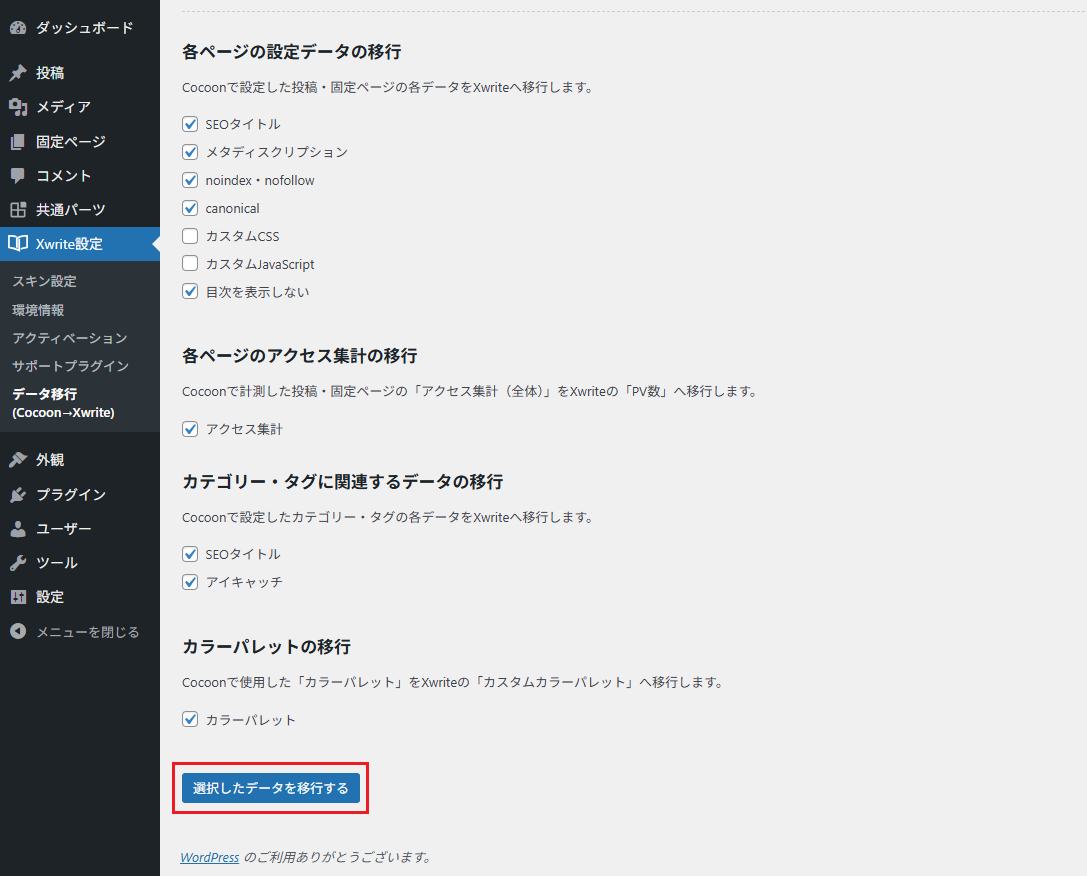Viewport: 1087px width, 876px height.
Task: Follow the WordPress footer link
Action: click(x=209, y=857)
